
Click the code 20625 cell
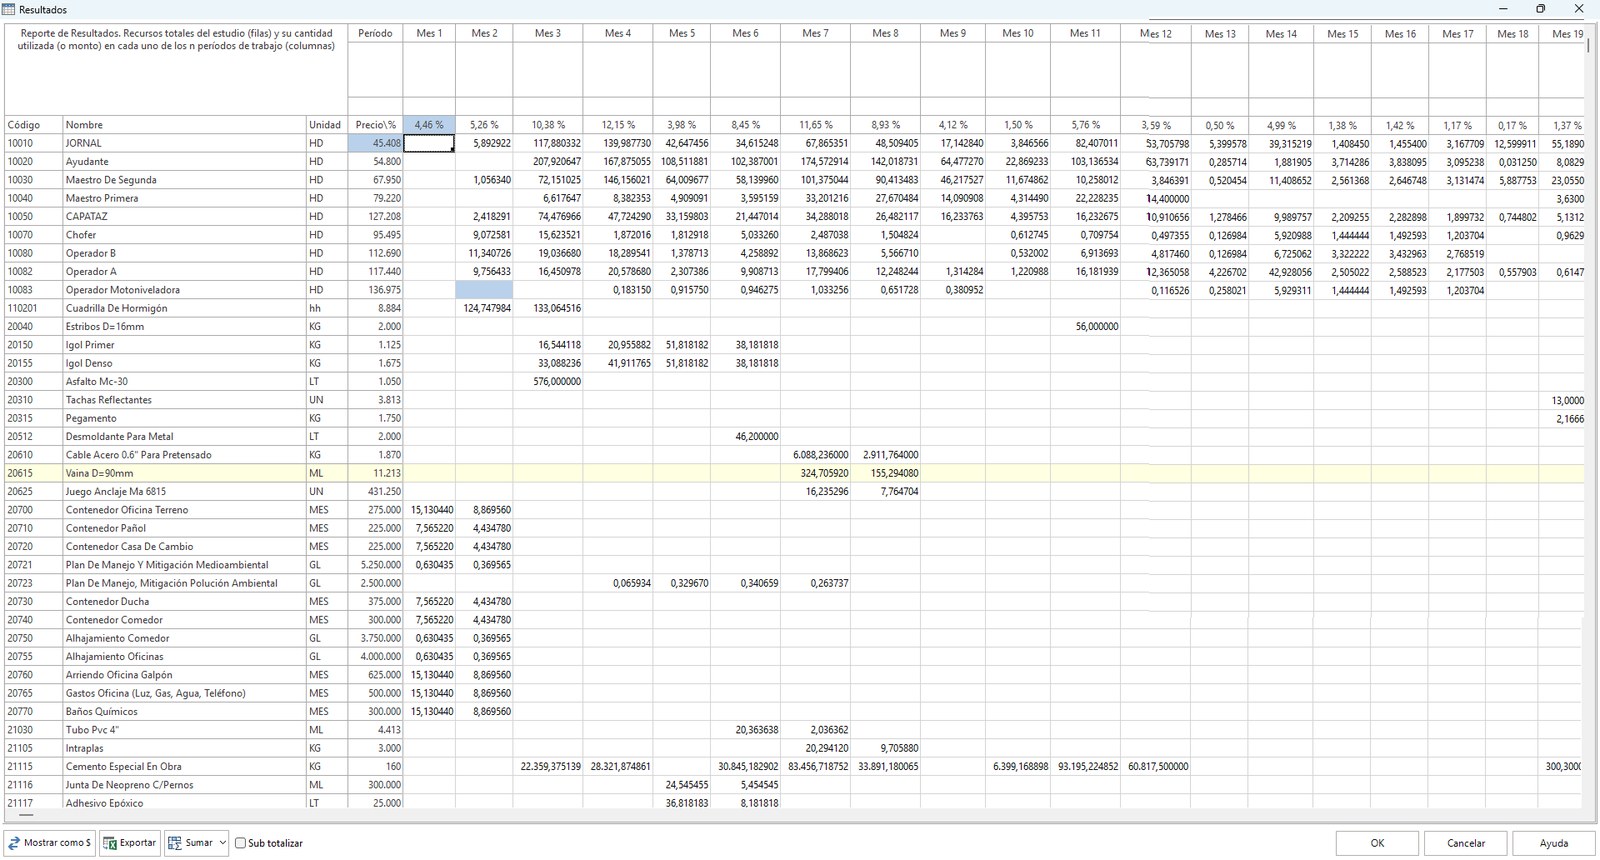click(33, 491)
